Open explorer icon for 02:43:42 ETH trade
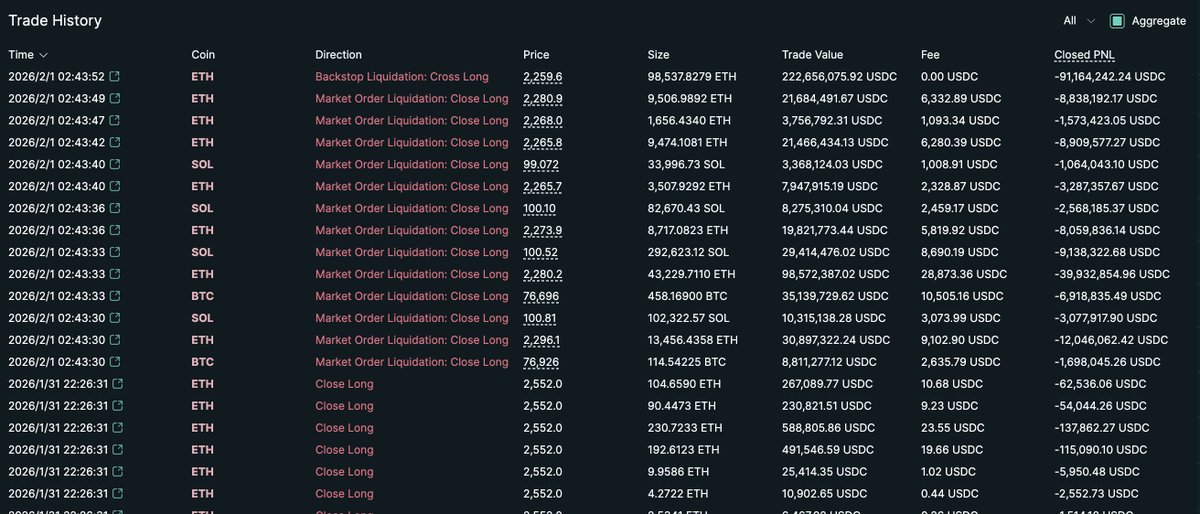This screenshot has height=514, width=1200. (x=115, y=142)
